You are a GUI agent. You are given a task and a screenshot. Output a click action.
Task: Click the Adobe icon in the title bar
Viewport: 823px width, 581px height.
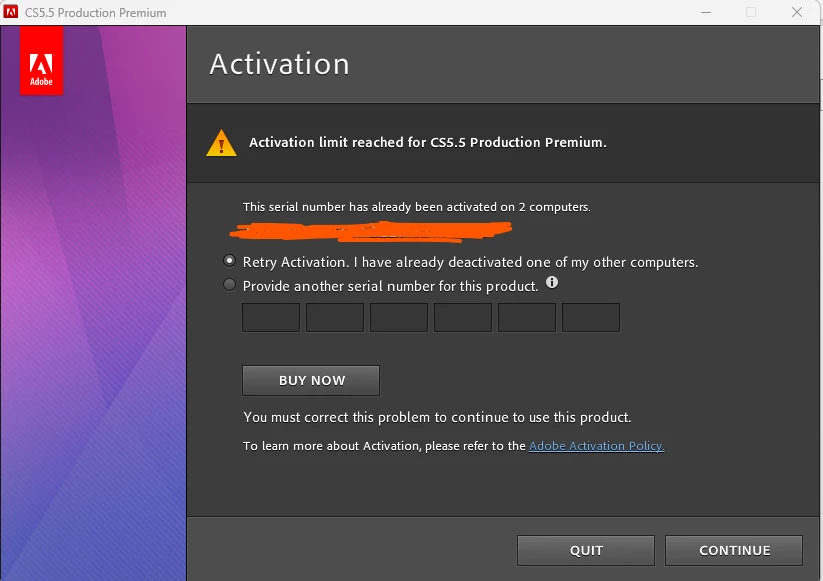pyautogui.click(x=10, y=12)
